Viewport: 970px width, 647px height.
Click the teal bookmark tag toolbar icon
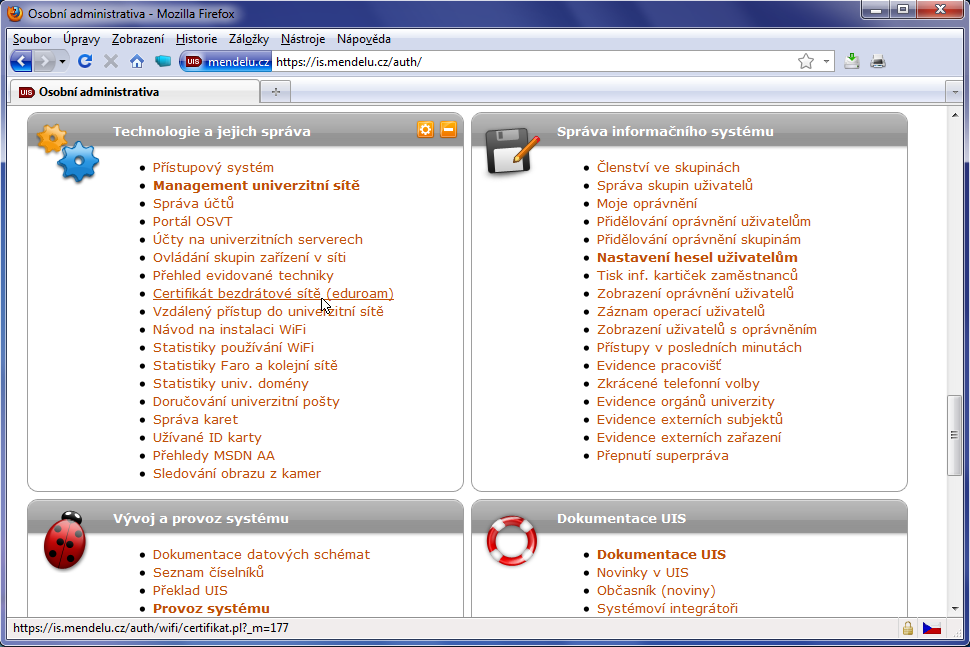pyautogui.click(x=163, y=61)
